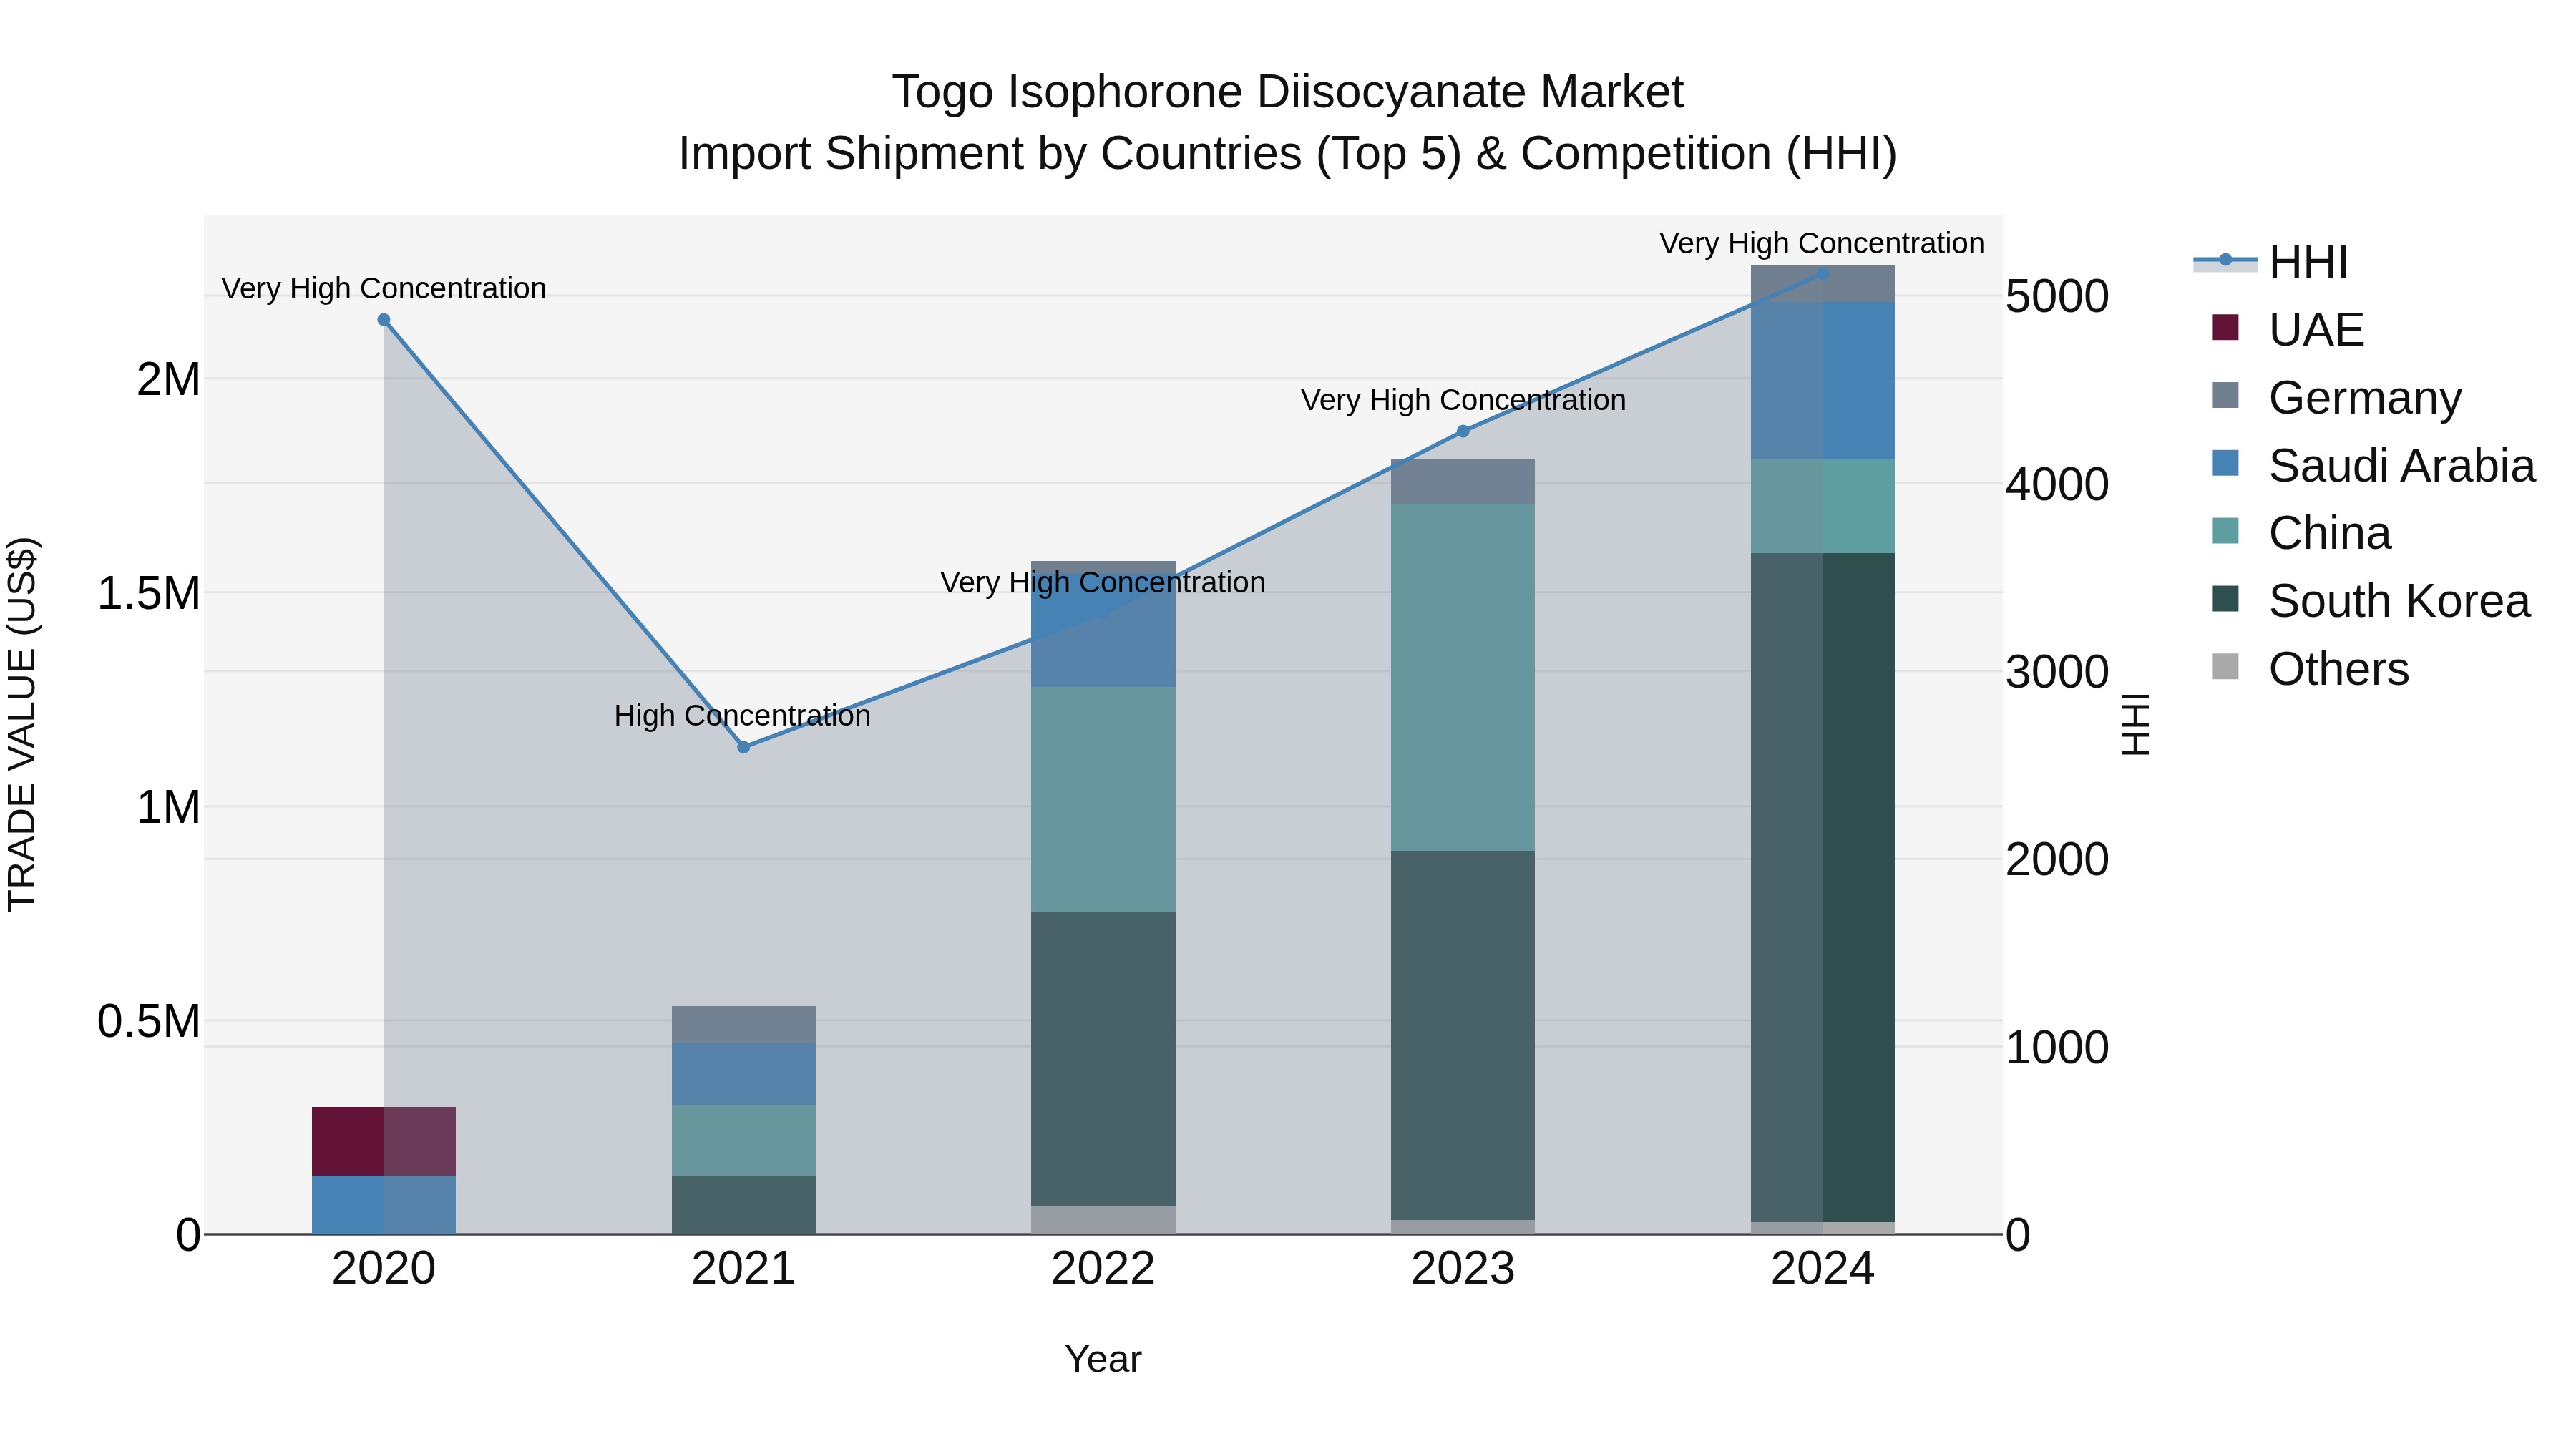Click the 'TRADE VALUE (US$)' axis title
Viewport: 2576px width, 1449px height.
(22, 724)
